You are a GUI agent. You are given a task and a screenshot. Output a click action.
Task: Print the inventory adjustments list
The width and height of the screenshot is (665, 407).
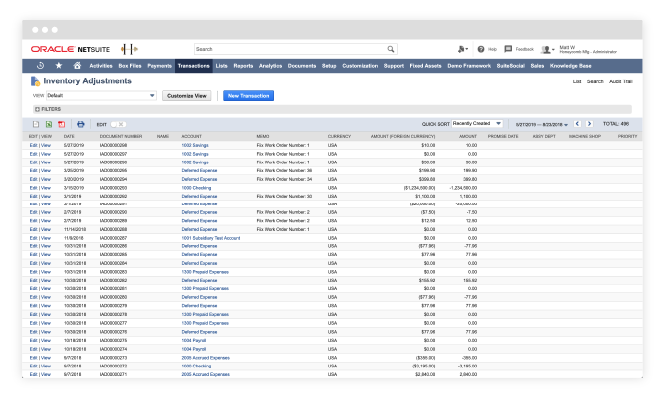(x=81, y=124)
